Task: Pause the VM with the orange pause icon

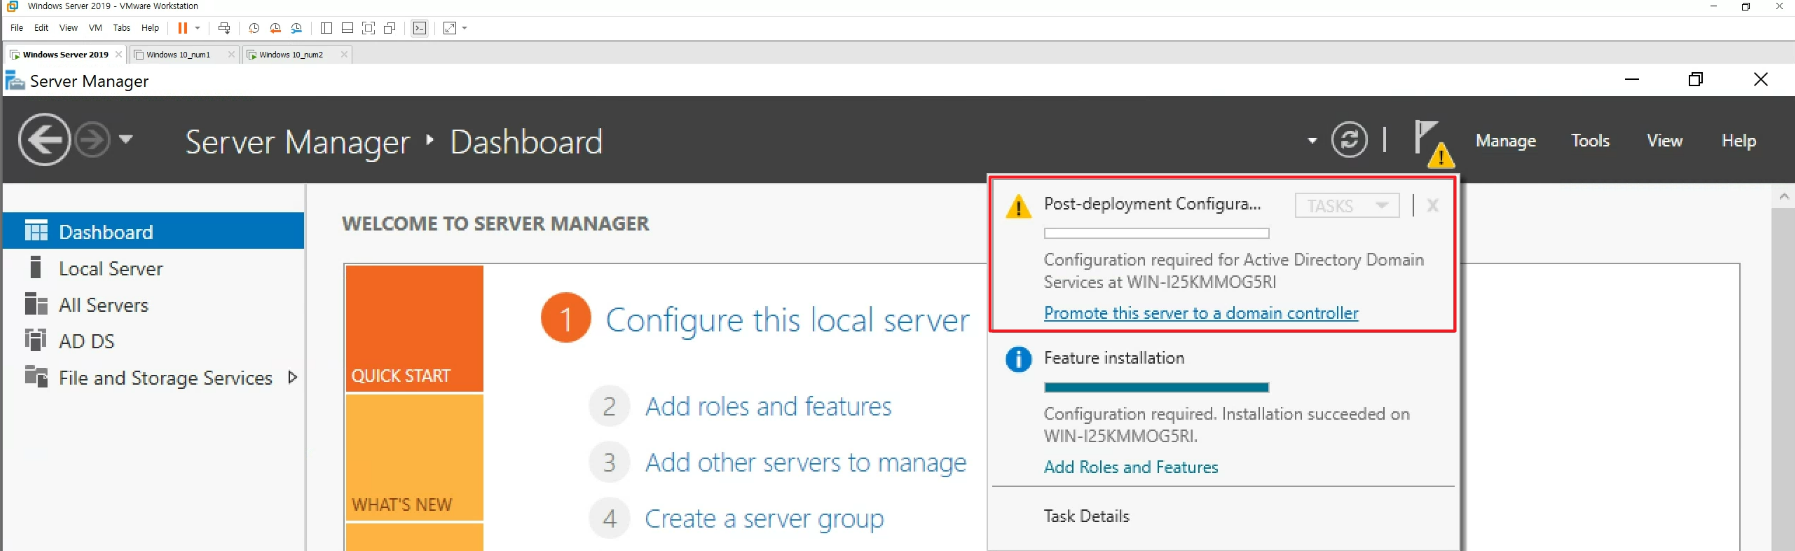Action: tap(182, 28)
